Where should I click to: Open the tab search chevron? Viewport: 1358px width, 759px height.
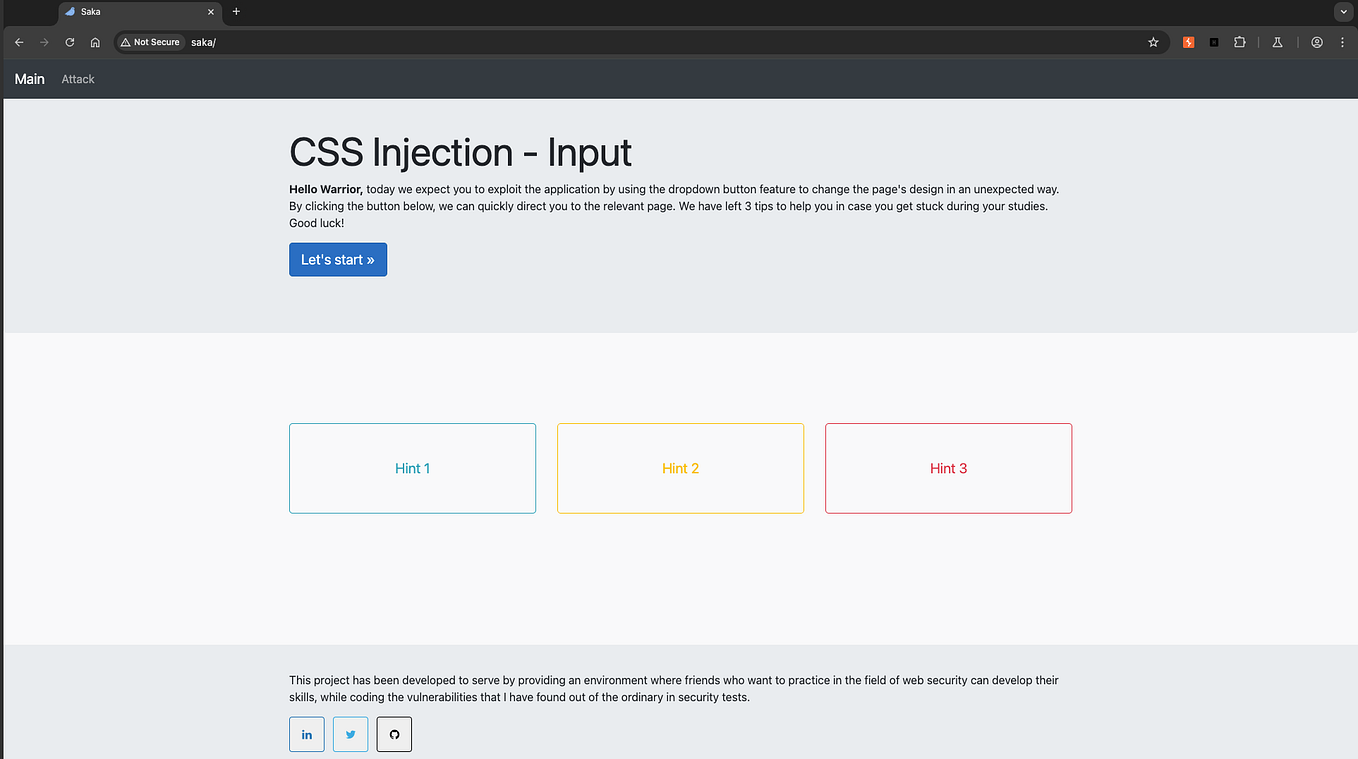[x=1343, y=11]
